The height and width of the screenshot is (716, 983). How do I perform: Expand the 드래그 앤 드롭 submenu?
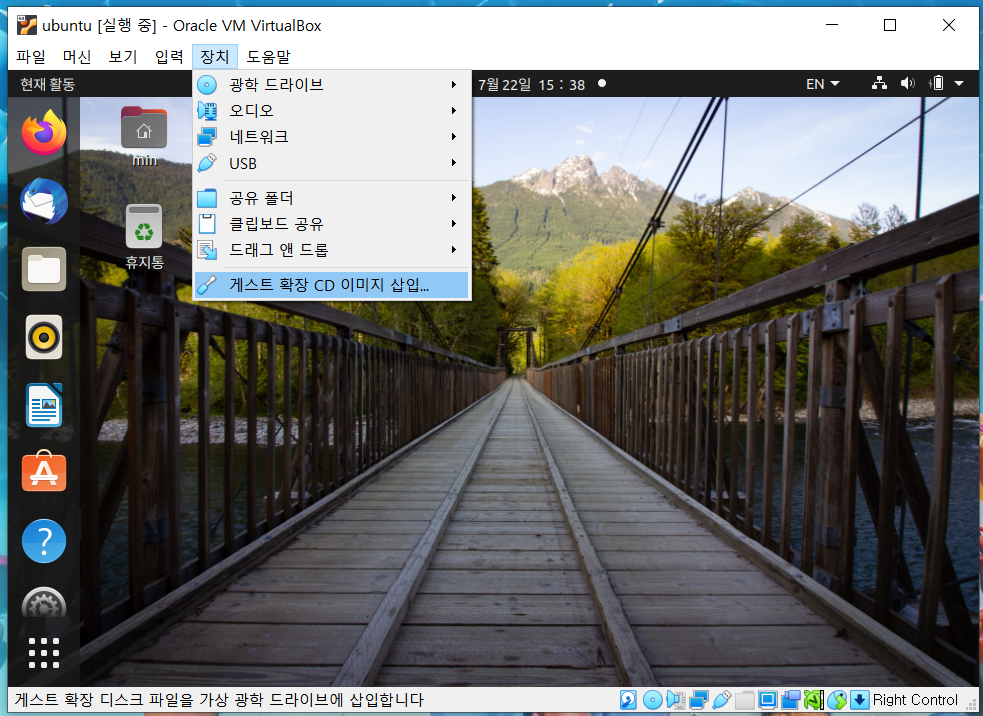coord(332,250)
